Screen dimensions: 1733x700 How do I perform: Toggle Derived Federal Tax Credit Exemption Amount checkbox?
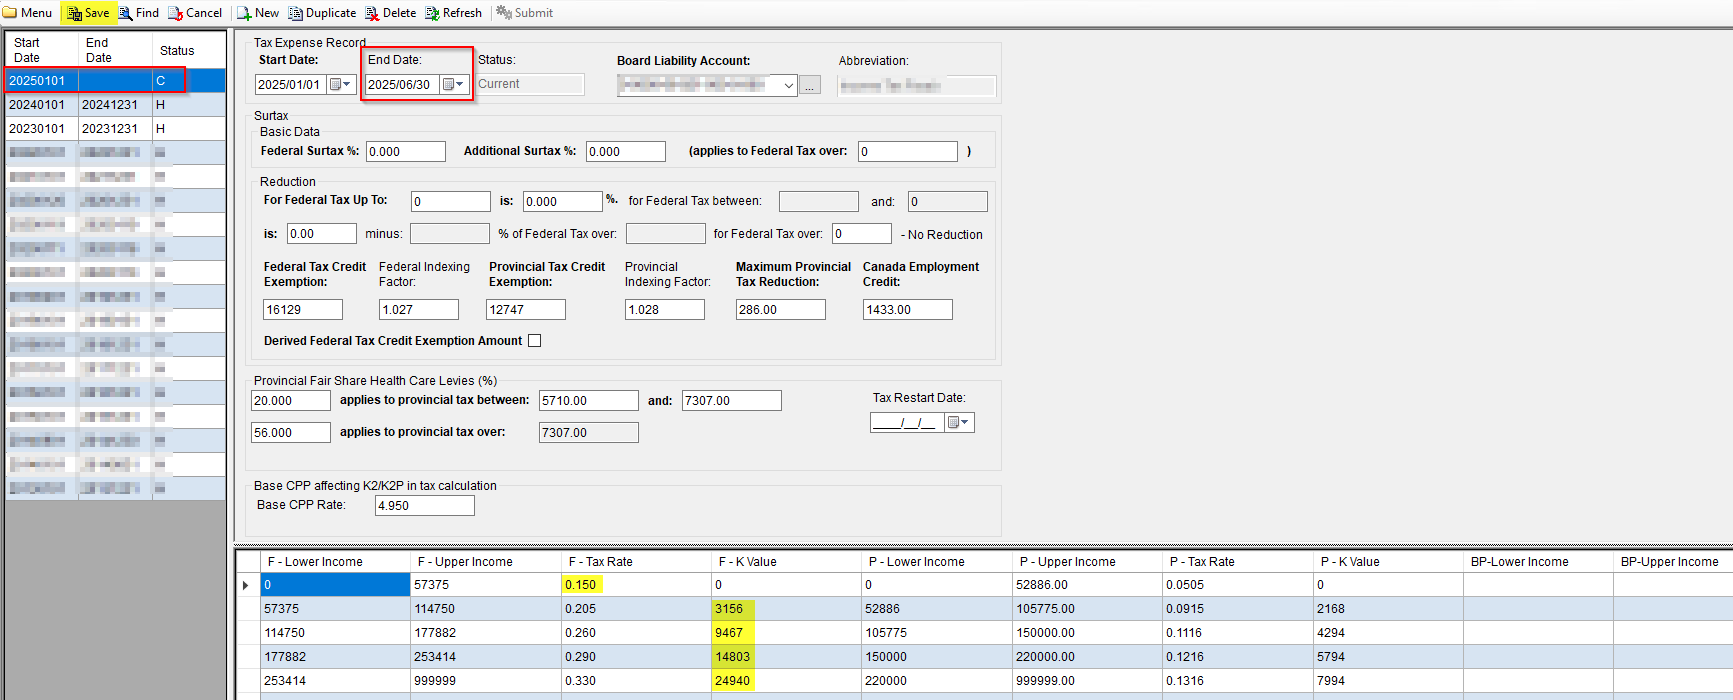tap(535, 341)
